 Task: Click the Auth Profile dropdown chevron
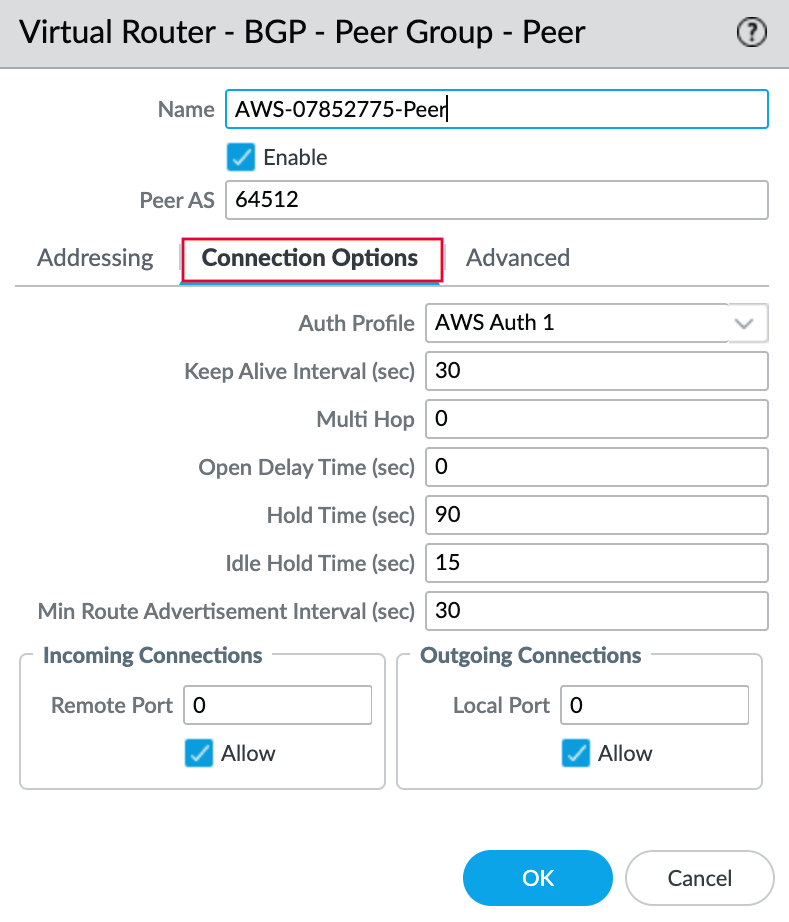[x=744, y=323]
